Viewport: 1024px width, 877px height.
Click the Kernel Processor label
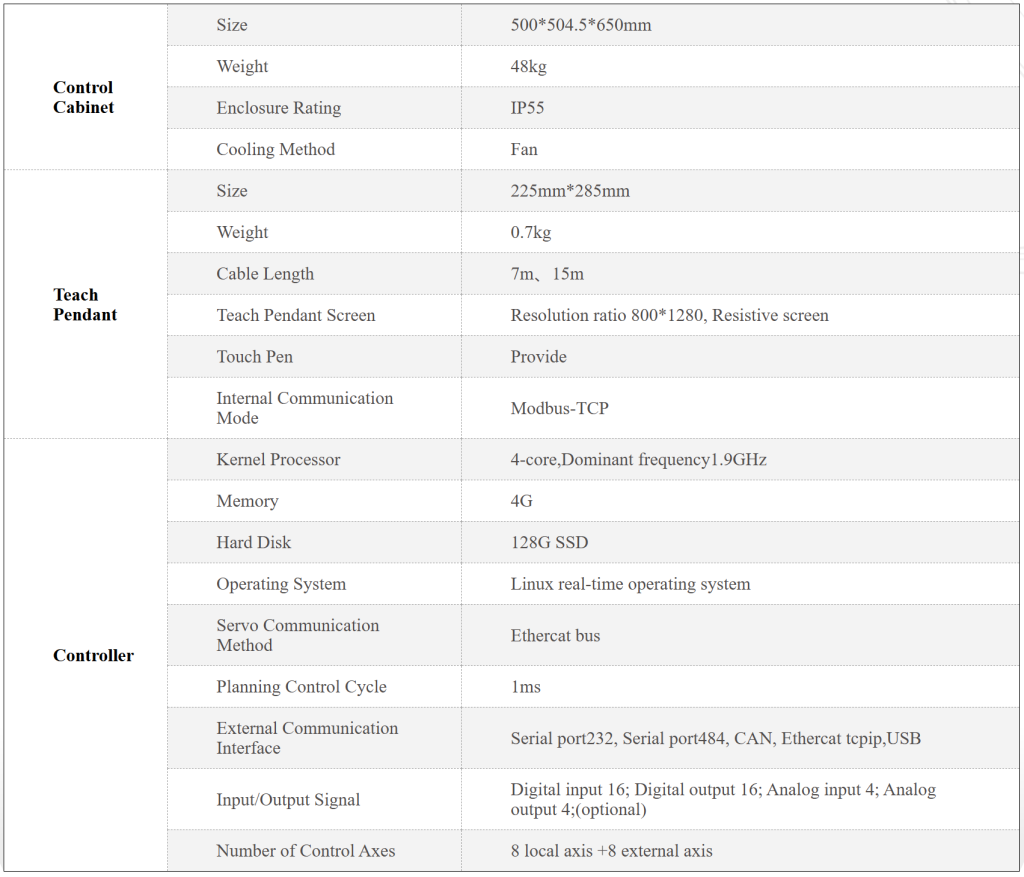(278, 460)
